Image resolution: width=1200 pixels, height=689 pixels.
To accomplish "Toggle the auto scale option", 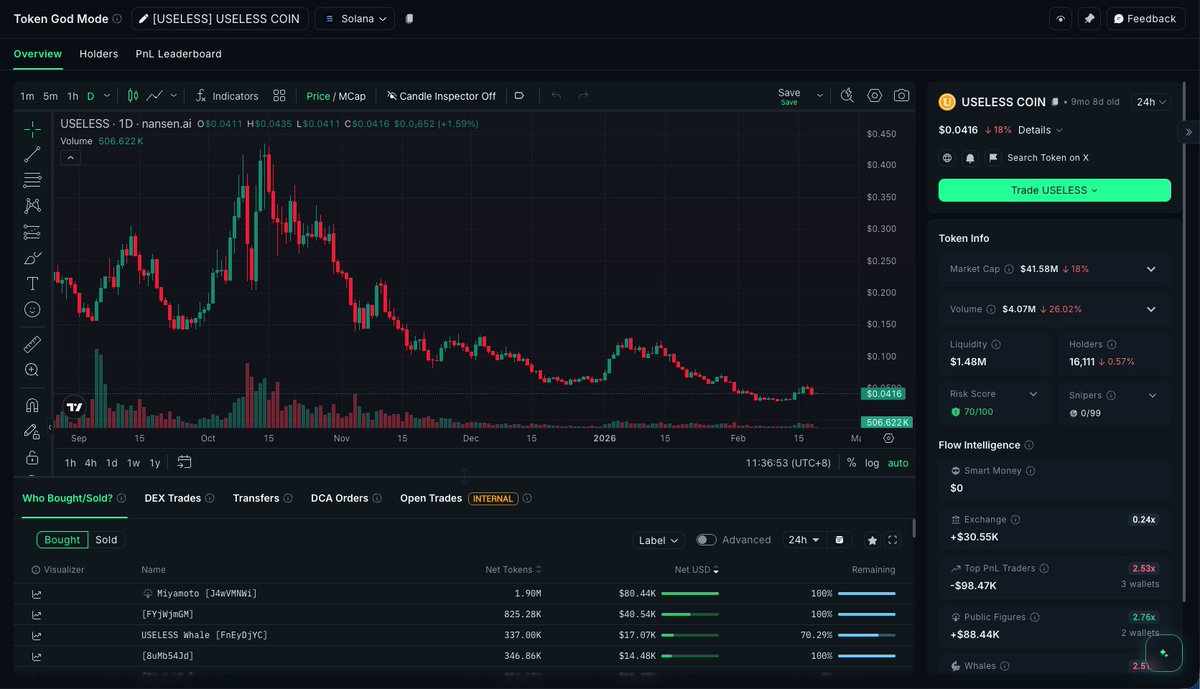I will [x=898, y=463].
